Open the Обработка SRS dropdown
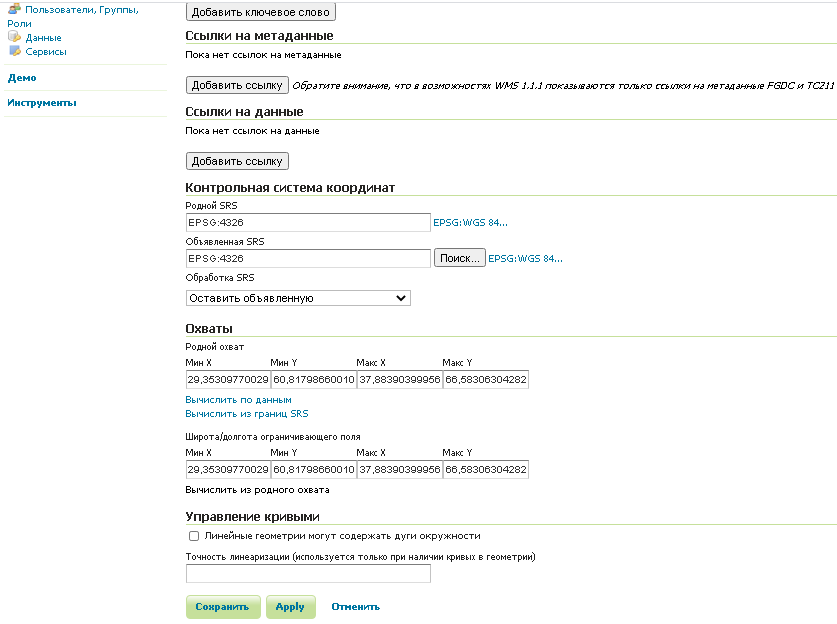The height and width of the screenshot is (624, 837). click(295, 298)
